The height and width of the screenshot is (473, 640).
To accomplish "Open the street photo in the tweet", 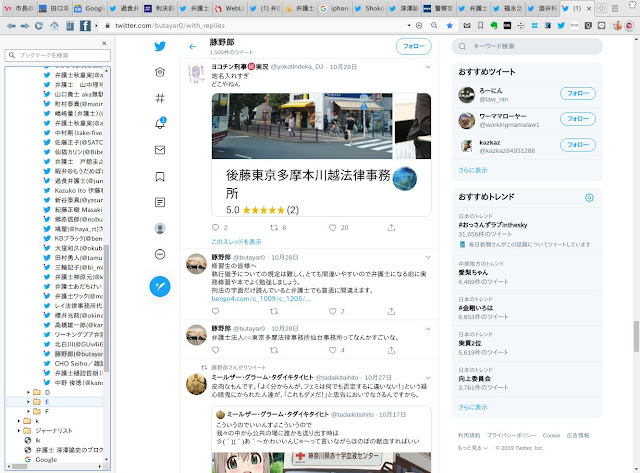I will [x=302, y=126].
